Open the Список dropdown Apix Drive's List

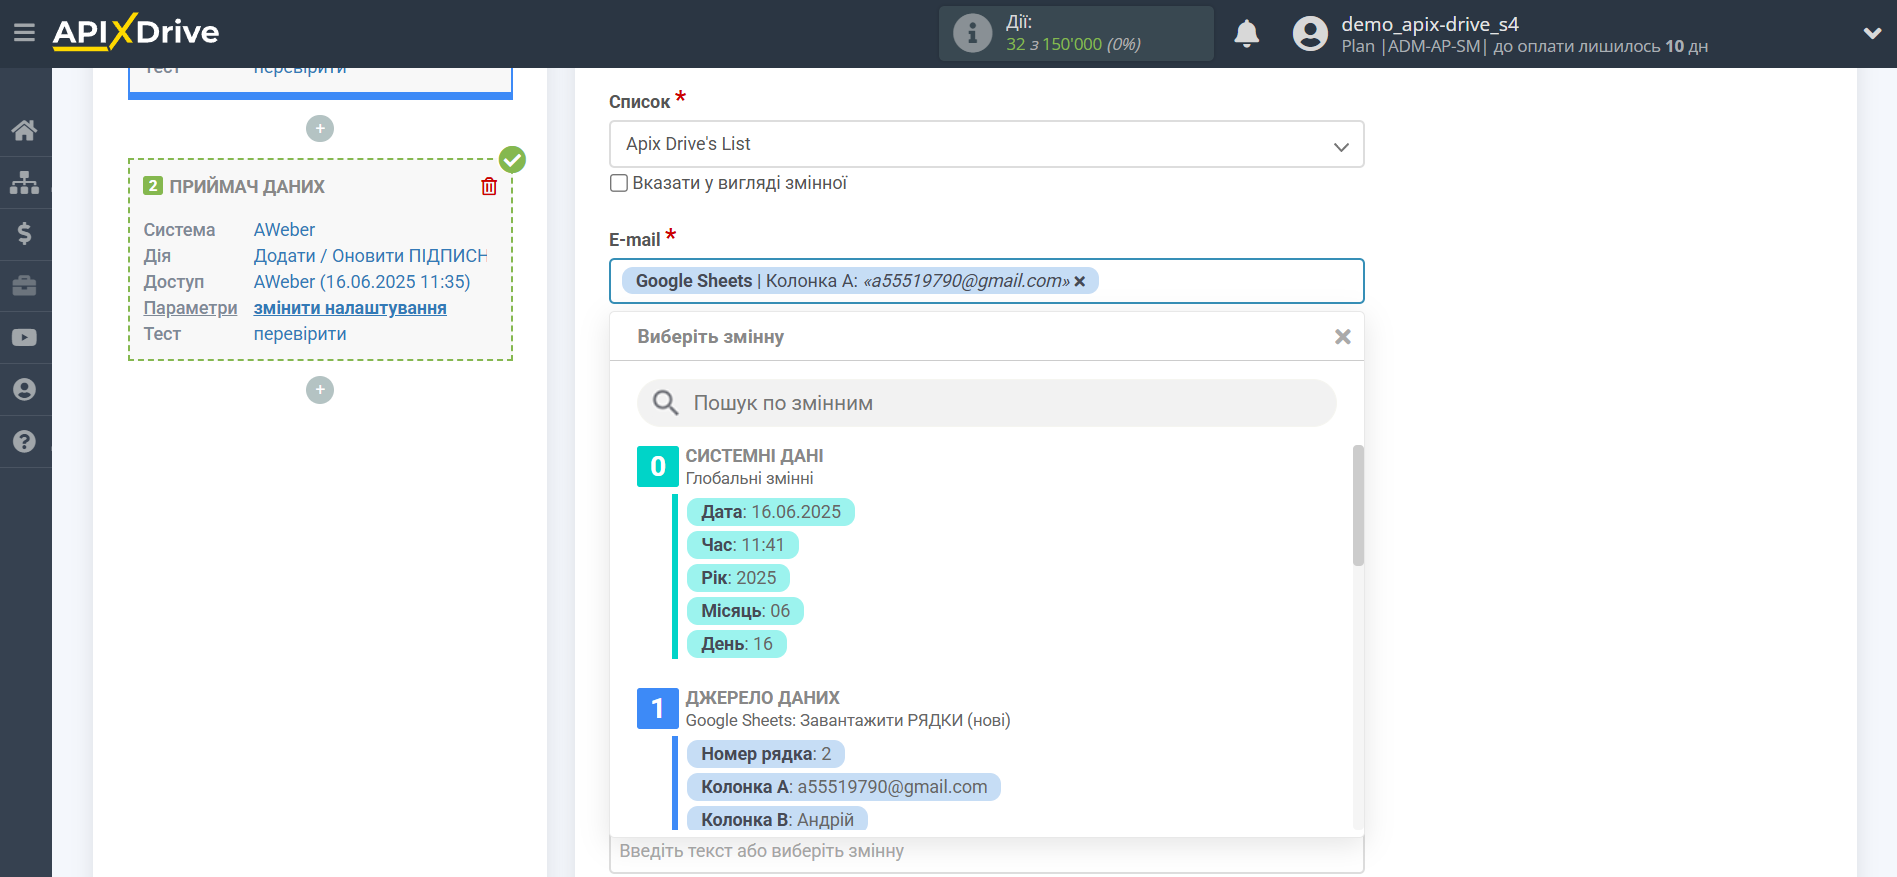click(986, 144)
